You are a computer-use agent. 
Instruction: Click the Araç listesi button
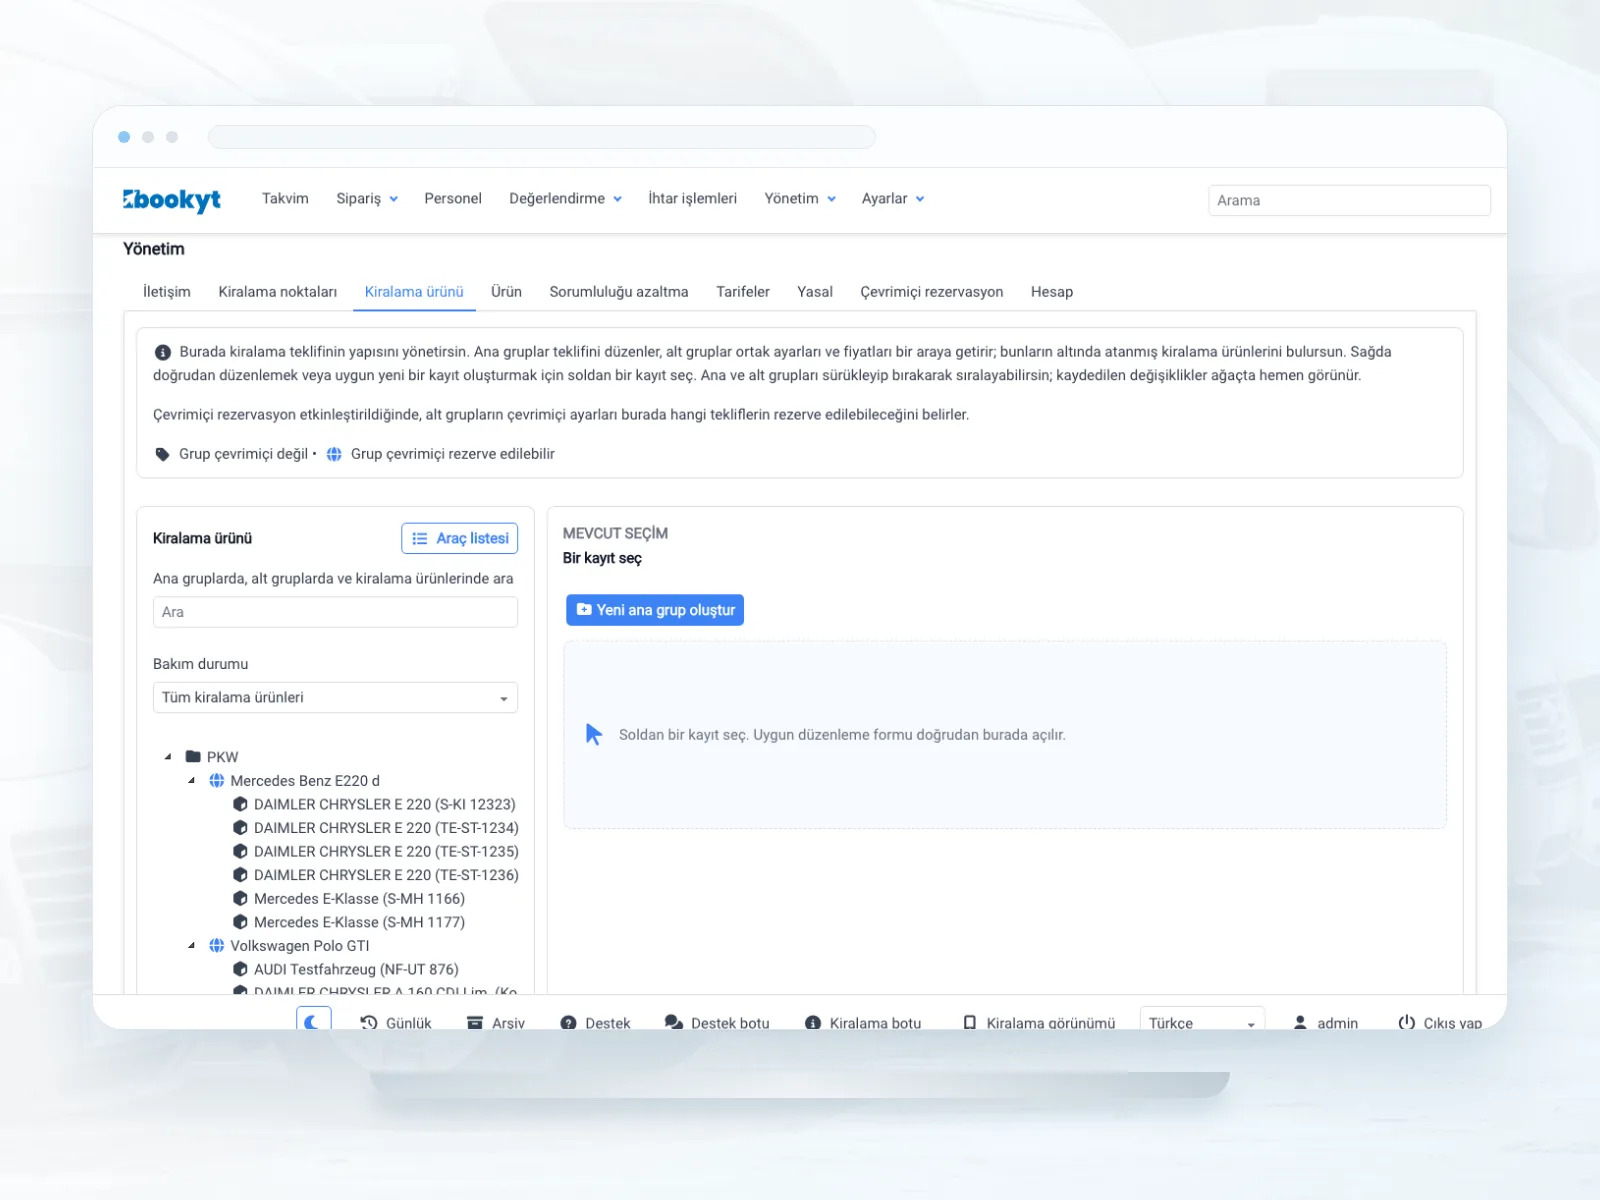point(460,538)
